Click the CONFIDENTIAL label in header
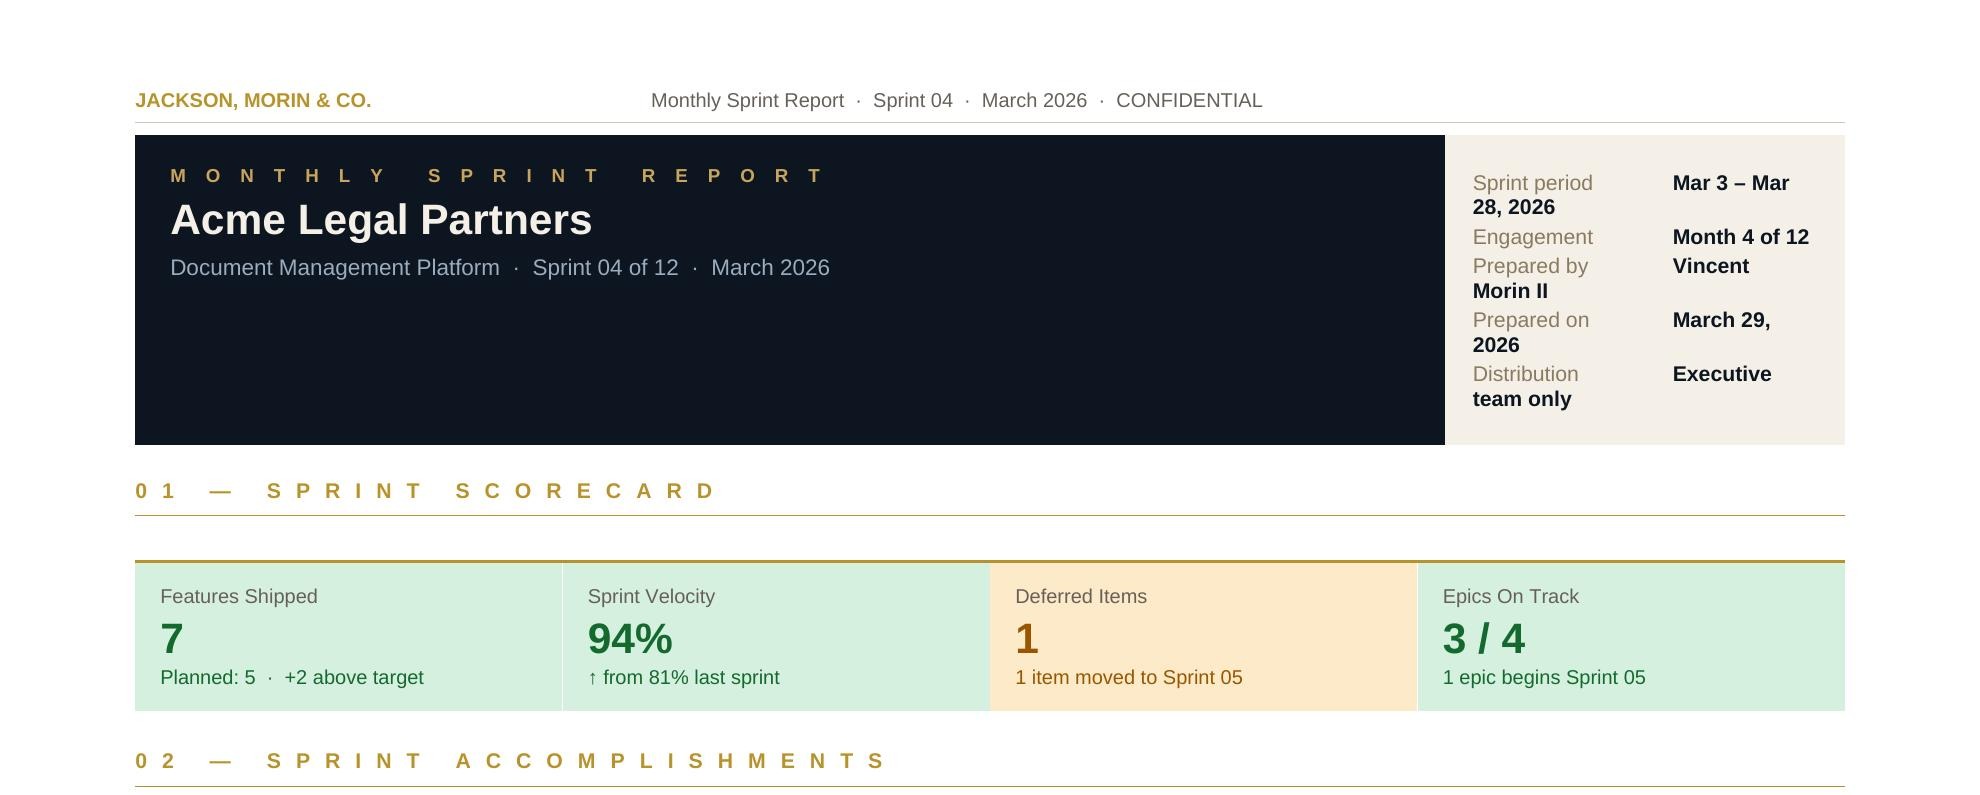 [1188, 101]
